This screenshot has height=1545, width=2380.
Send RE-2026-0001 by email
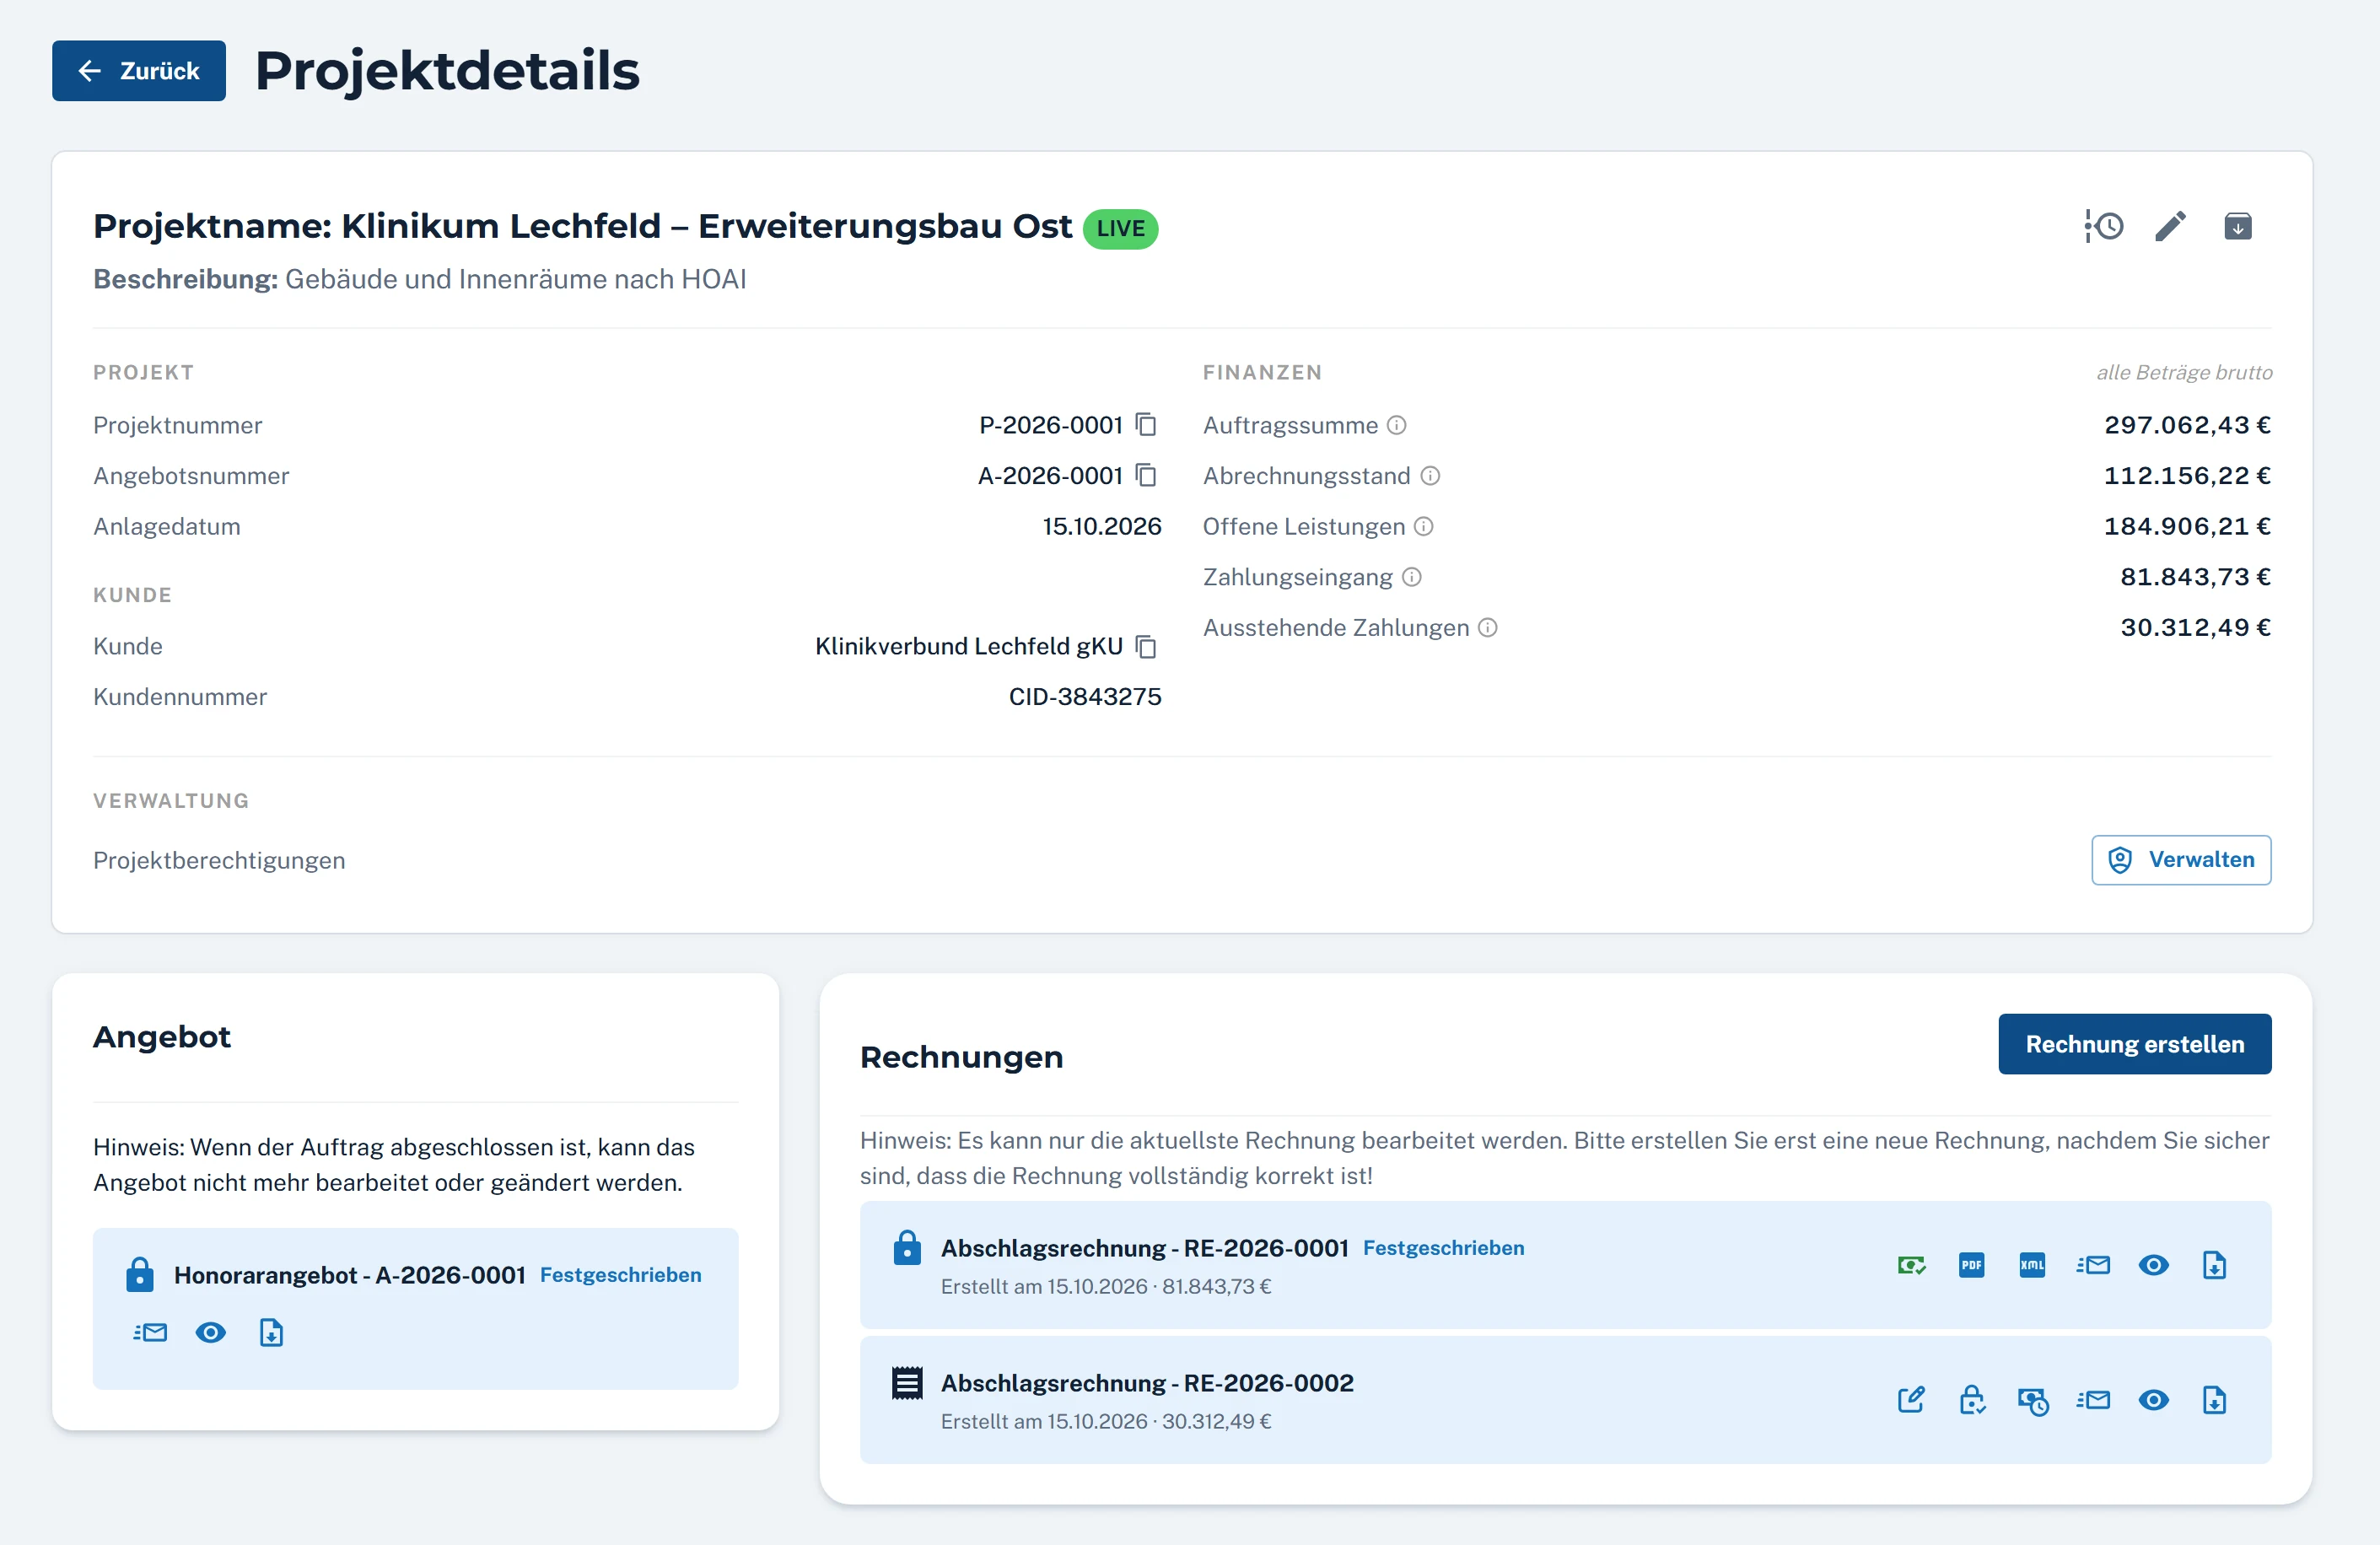tap(2093, 1266)
